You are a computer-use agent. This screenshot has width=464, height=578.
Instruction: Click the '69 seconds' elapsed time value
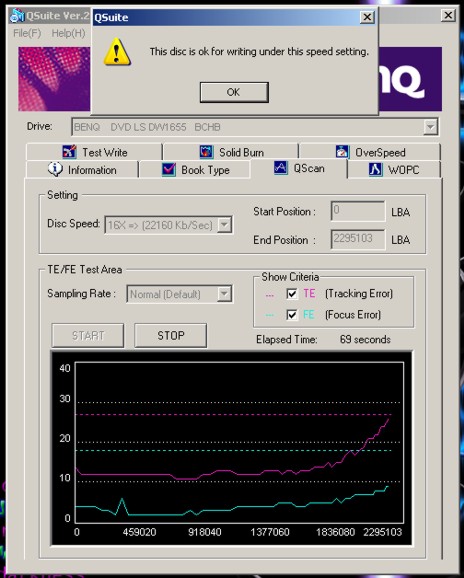365,339
